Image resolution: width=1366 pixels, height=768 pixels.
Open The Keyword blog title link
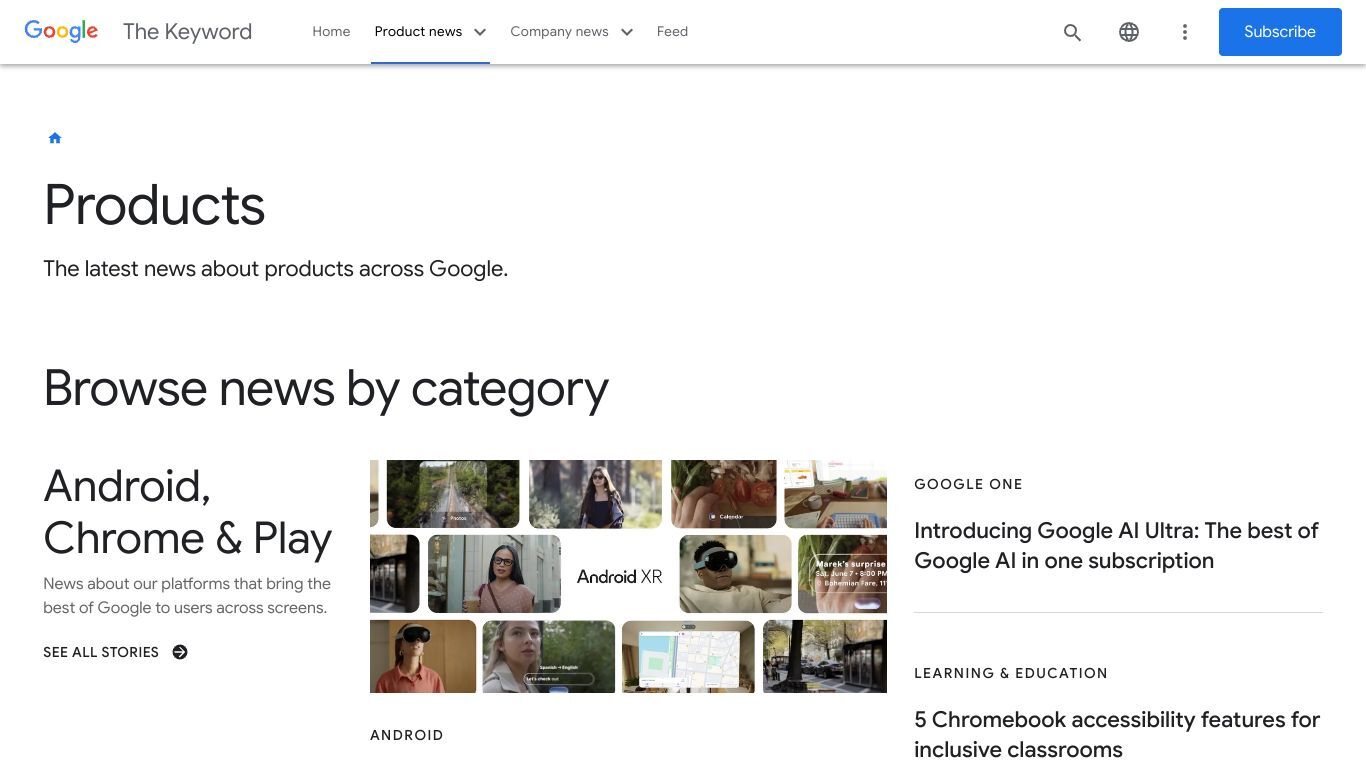coord(187,32)
